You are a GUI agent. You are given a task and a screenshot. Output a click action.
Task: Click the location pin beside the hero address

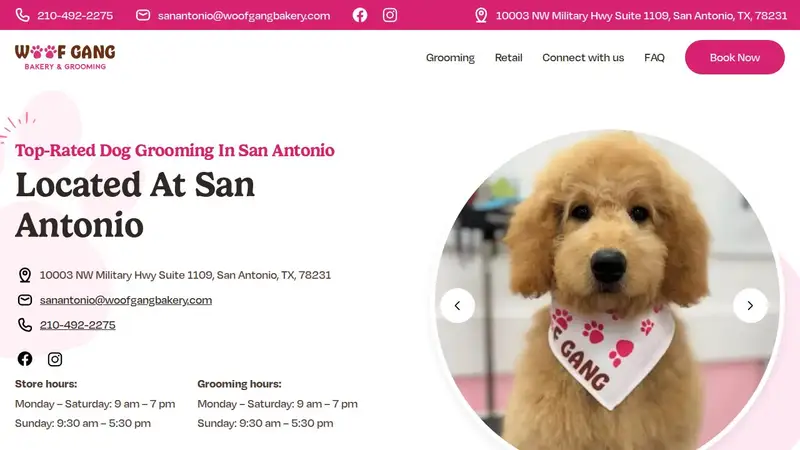(24, 275)
